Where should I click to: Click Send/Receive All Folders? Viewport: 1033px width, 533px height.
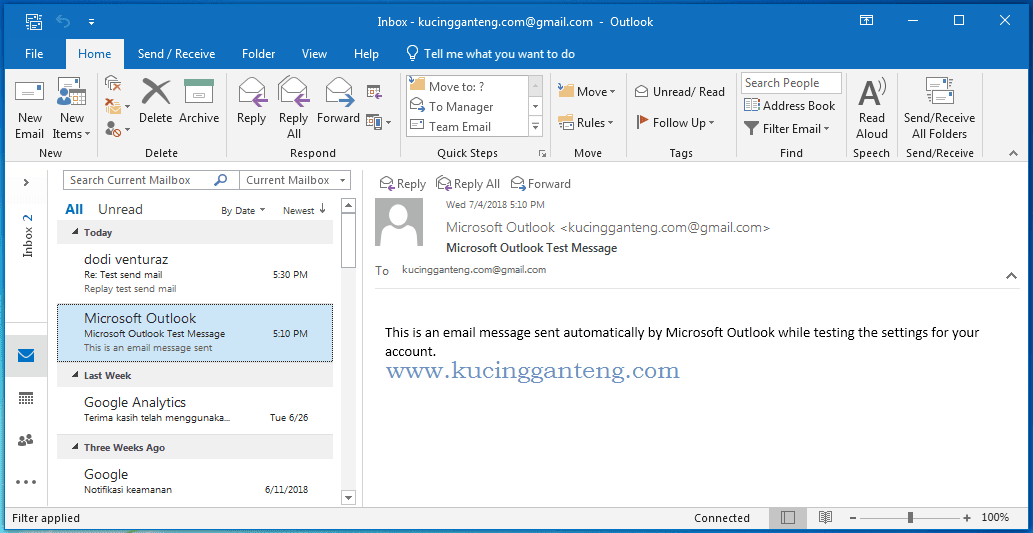939,109
